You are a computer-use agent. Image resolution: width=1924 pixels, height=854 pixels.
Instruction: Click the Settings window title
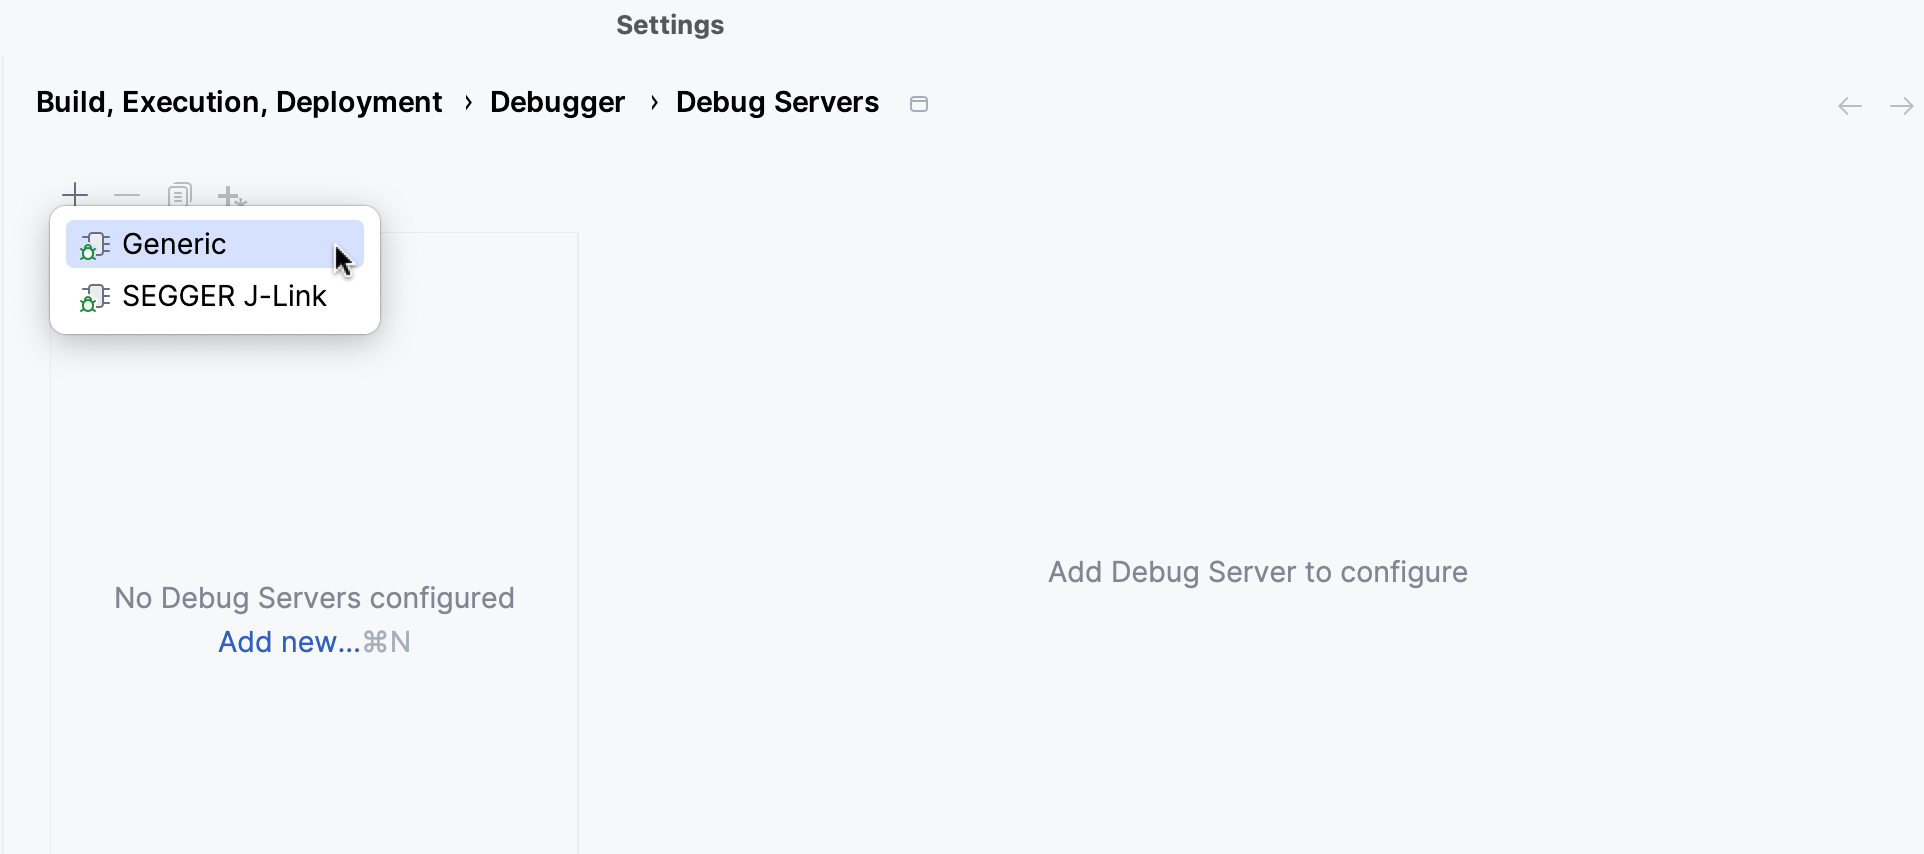tap(670, 25)
